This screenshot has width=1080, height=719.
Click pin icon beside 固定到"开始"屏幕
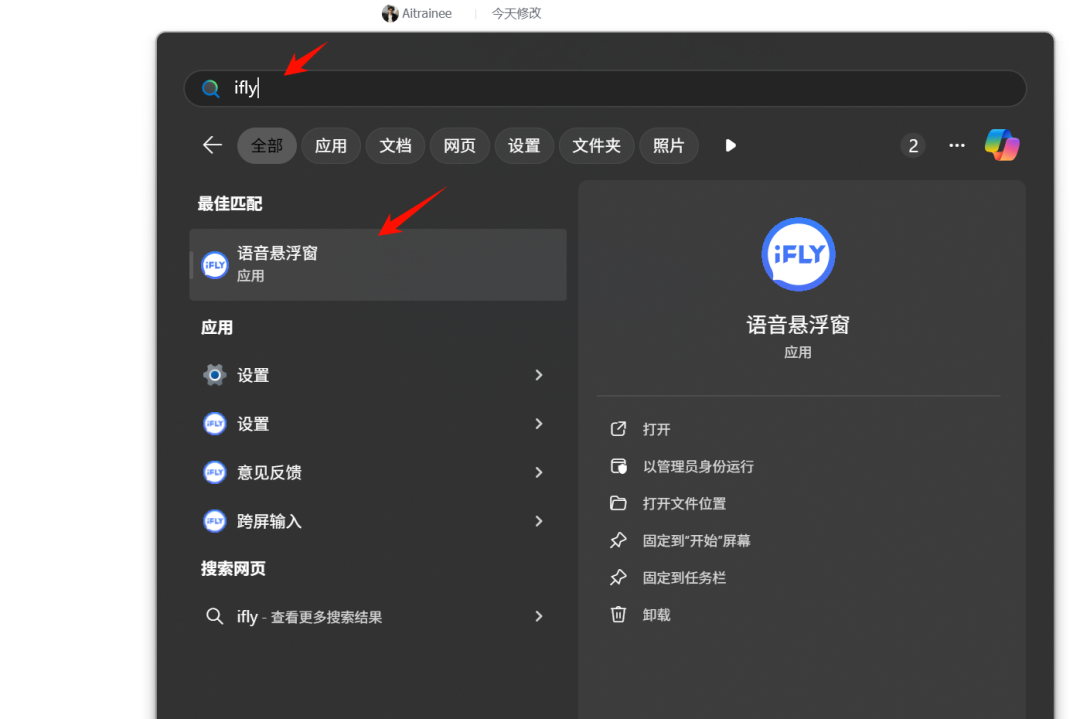pos(619,541)
